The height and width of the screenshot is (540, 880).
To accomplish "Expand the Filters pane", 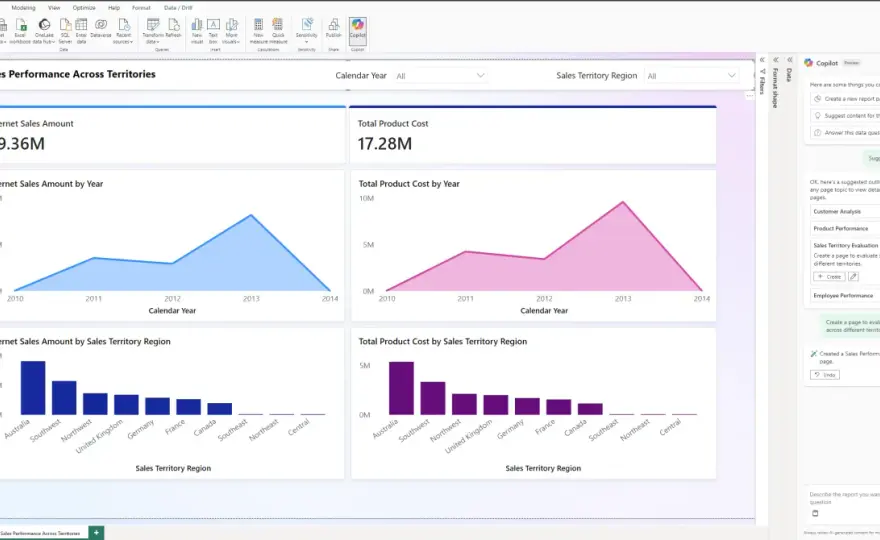I will [762, 60].
